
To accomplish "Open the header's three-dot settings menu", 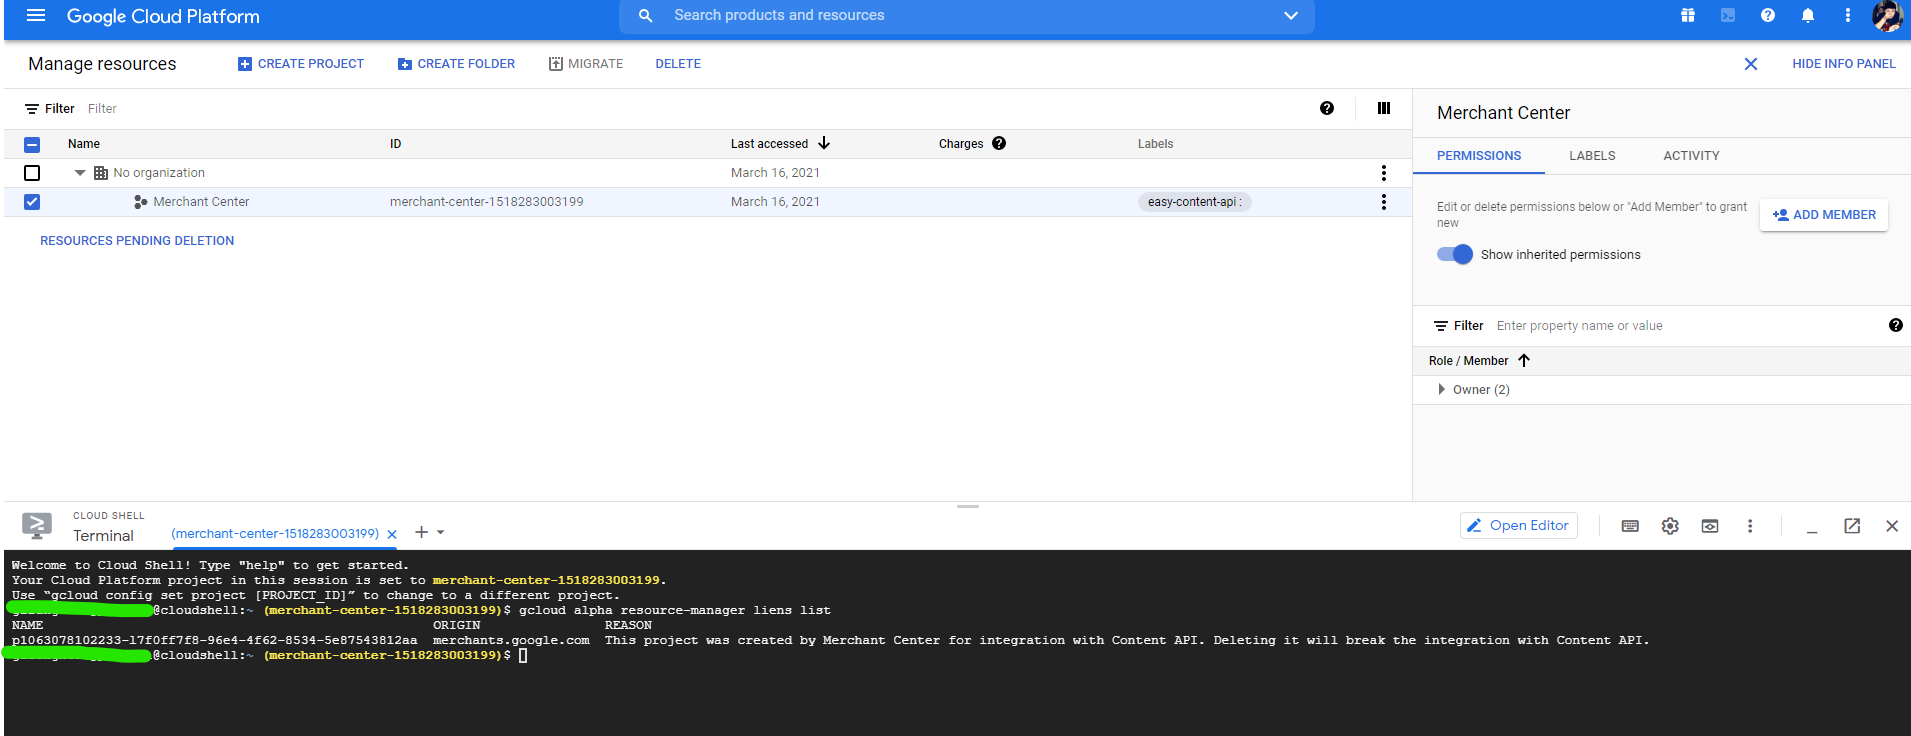I will pos(1848,16).
